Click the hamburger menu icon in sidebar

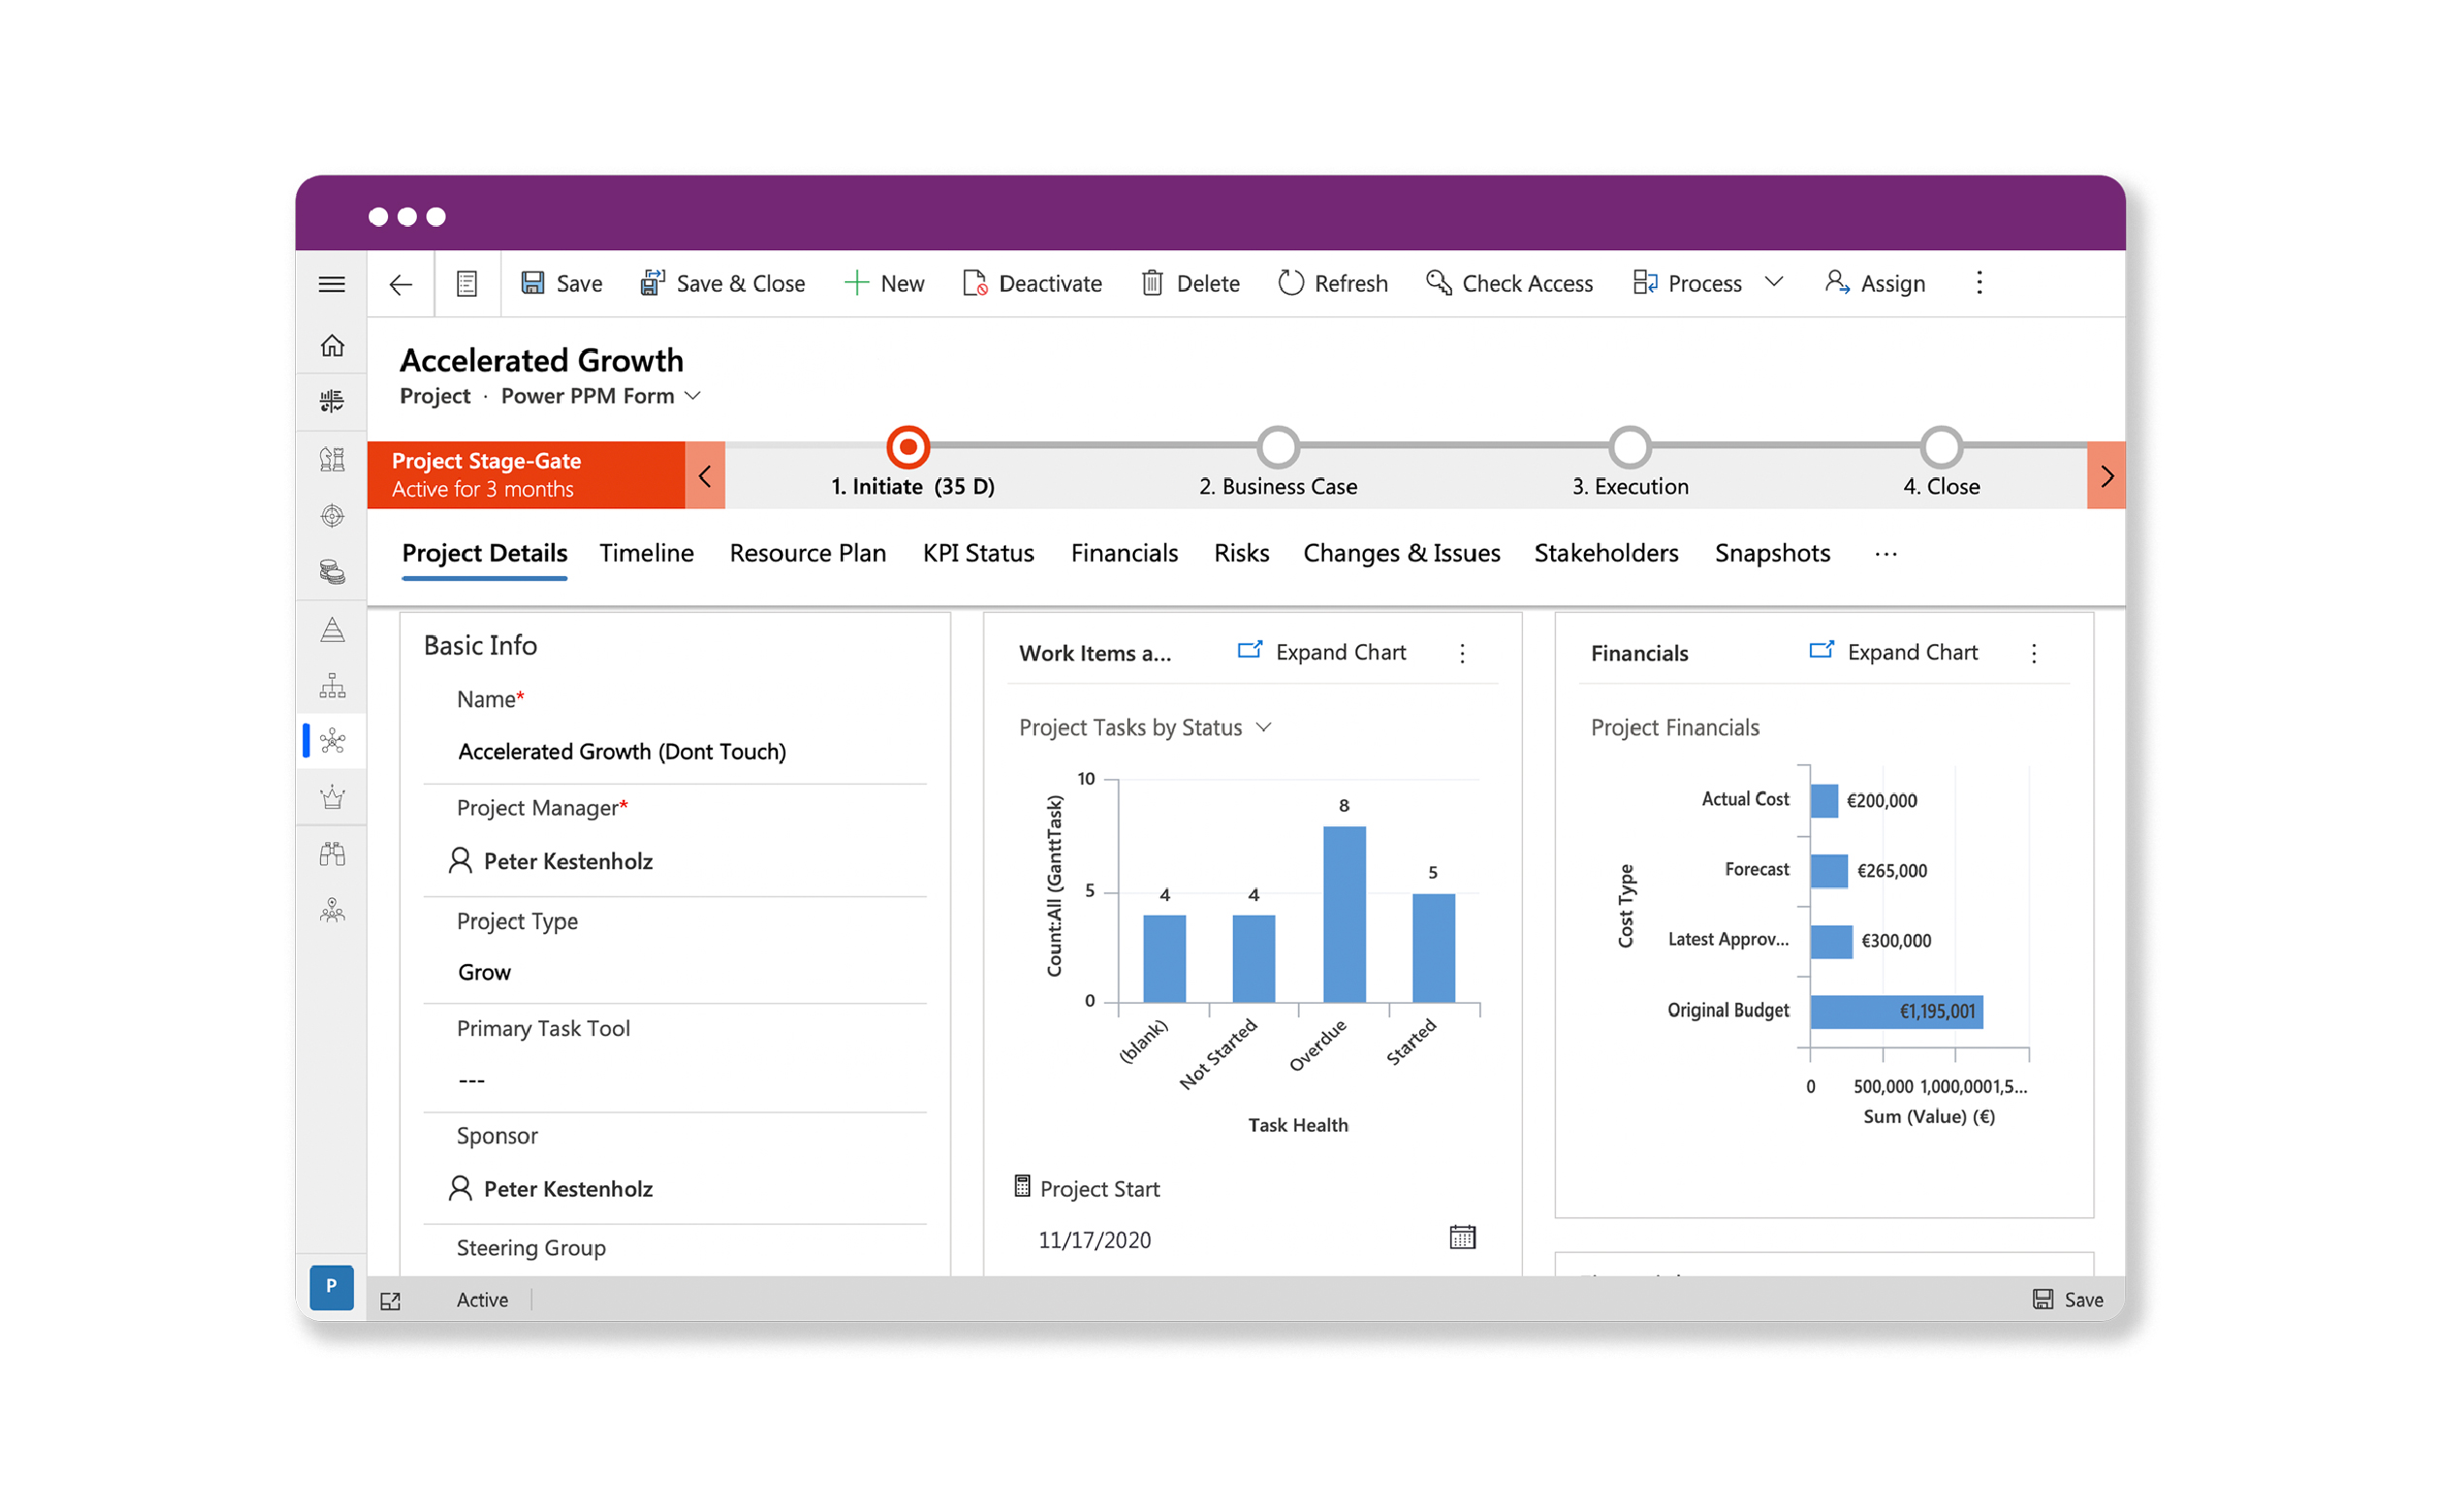pyautogui.click(x=332, y=284)
